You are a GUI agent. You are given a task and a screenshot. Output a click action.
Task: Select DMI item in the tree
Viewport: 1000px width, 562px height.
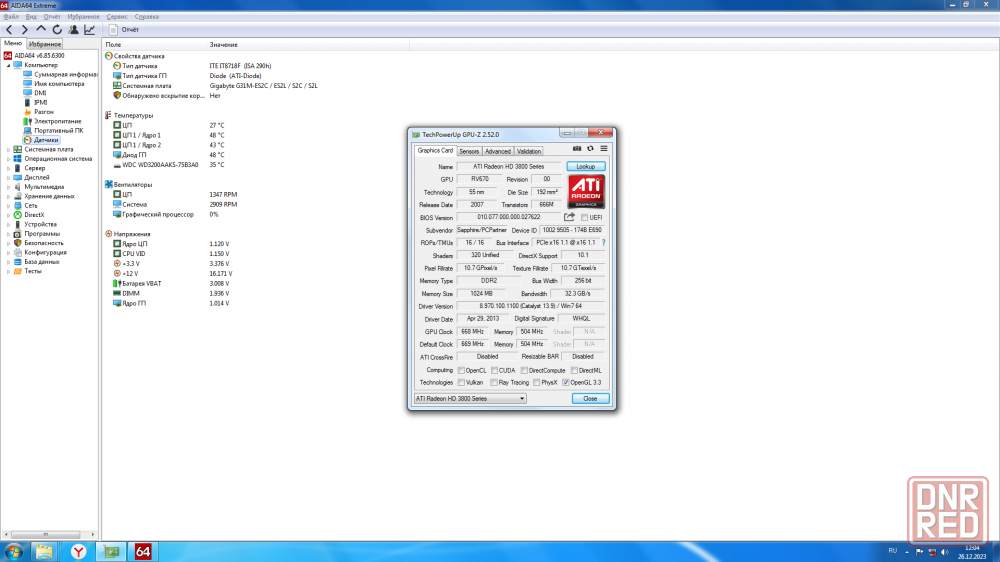pos(40,93)
